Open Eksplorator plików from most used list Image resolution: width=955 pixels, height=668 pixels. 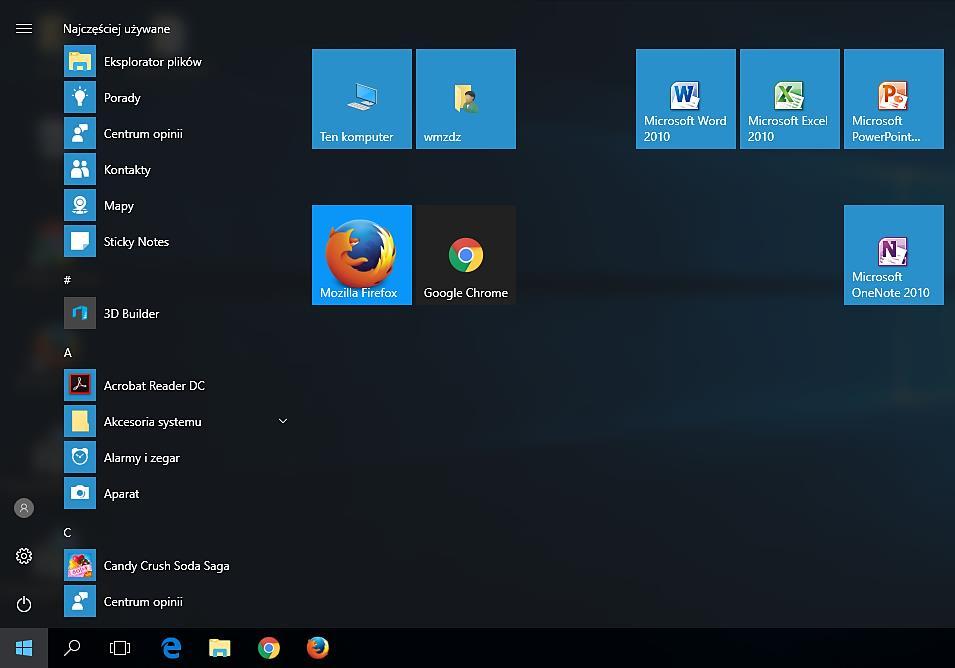pos(177,62)
